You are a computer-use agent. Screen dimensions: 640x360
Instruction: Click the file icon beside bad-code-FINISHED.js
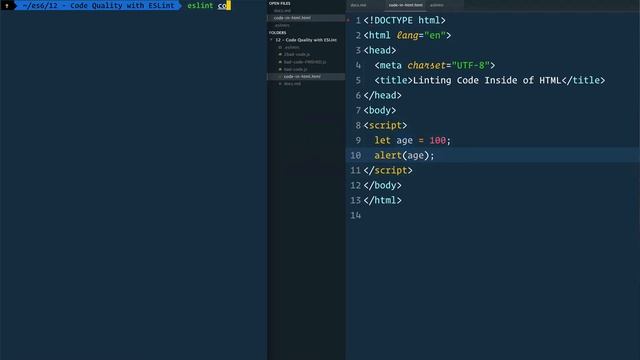pos(280,62)
